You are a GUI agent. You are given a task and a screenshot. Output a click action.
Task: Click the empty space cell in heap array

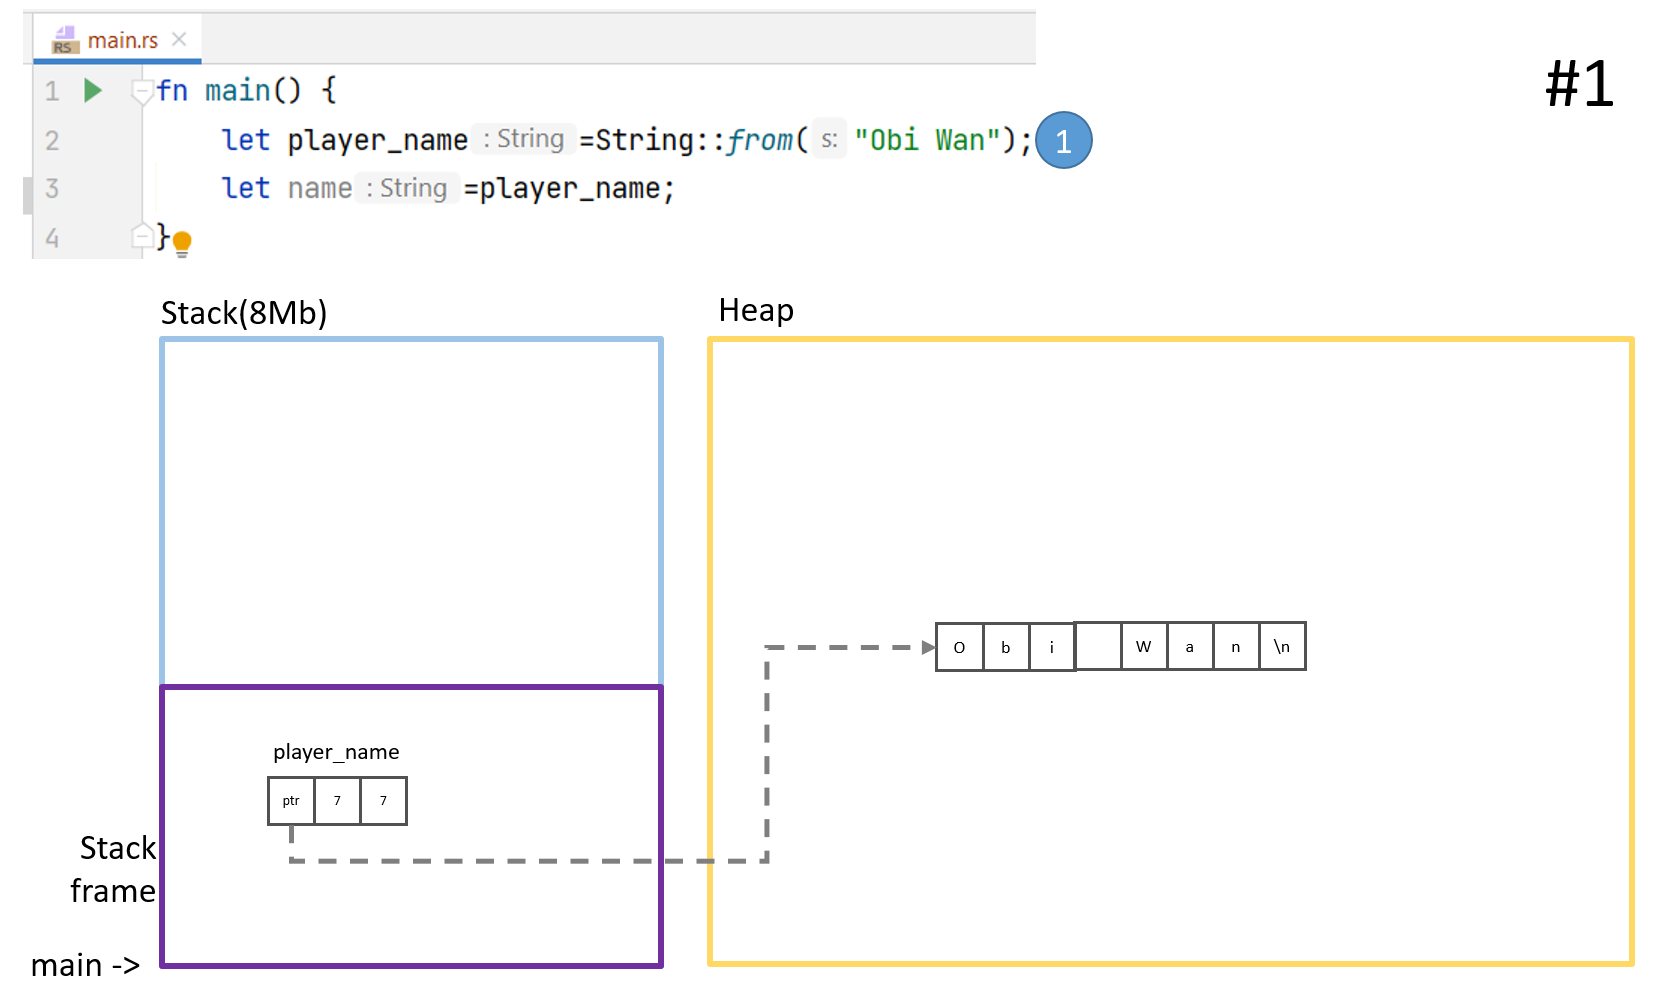coord(1098,647)
